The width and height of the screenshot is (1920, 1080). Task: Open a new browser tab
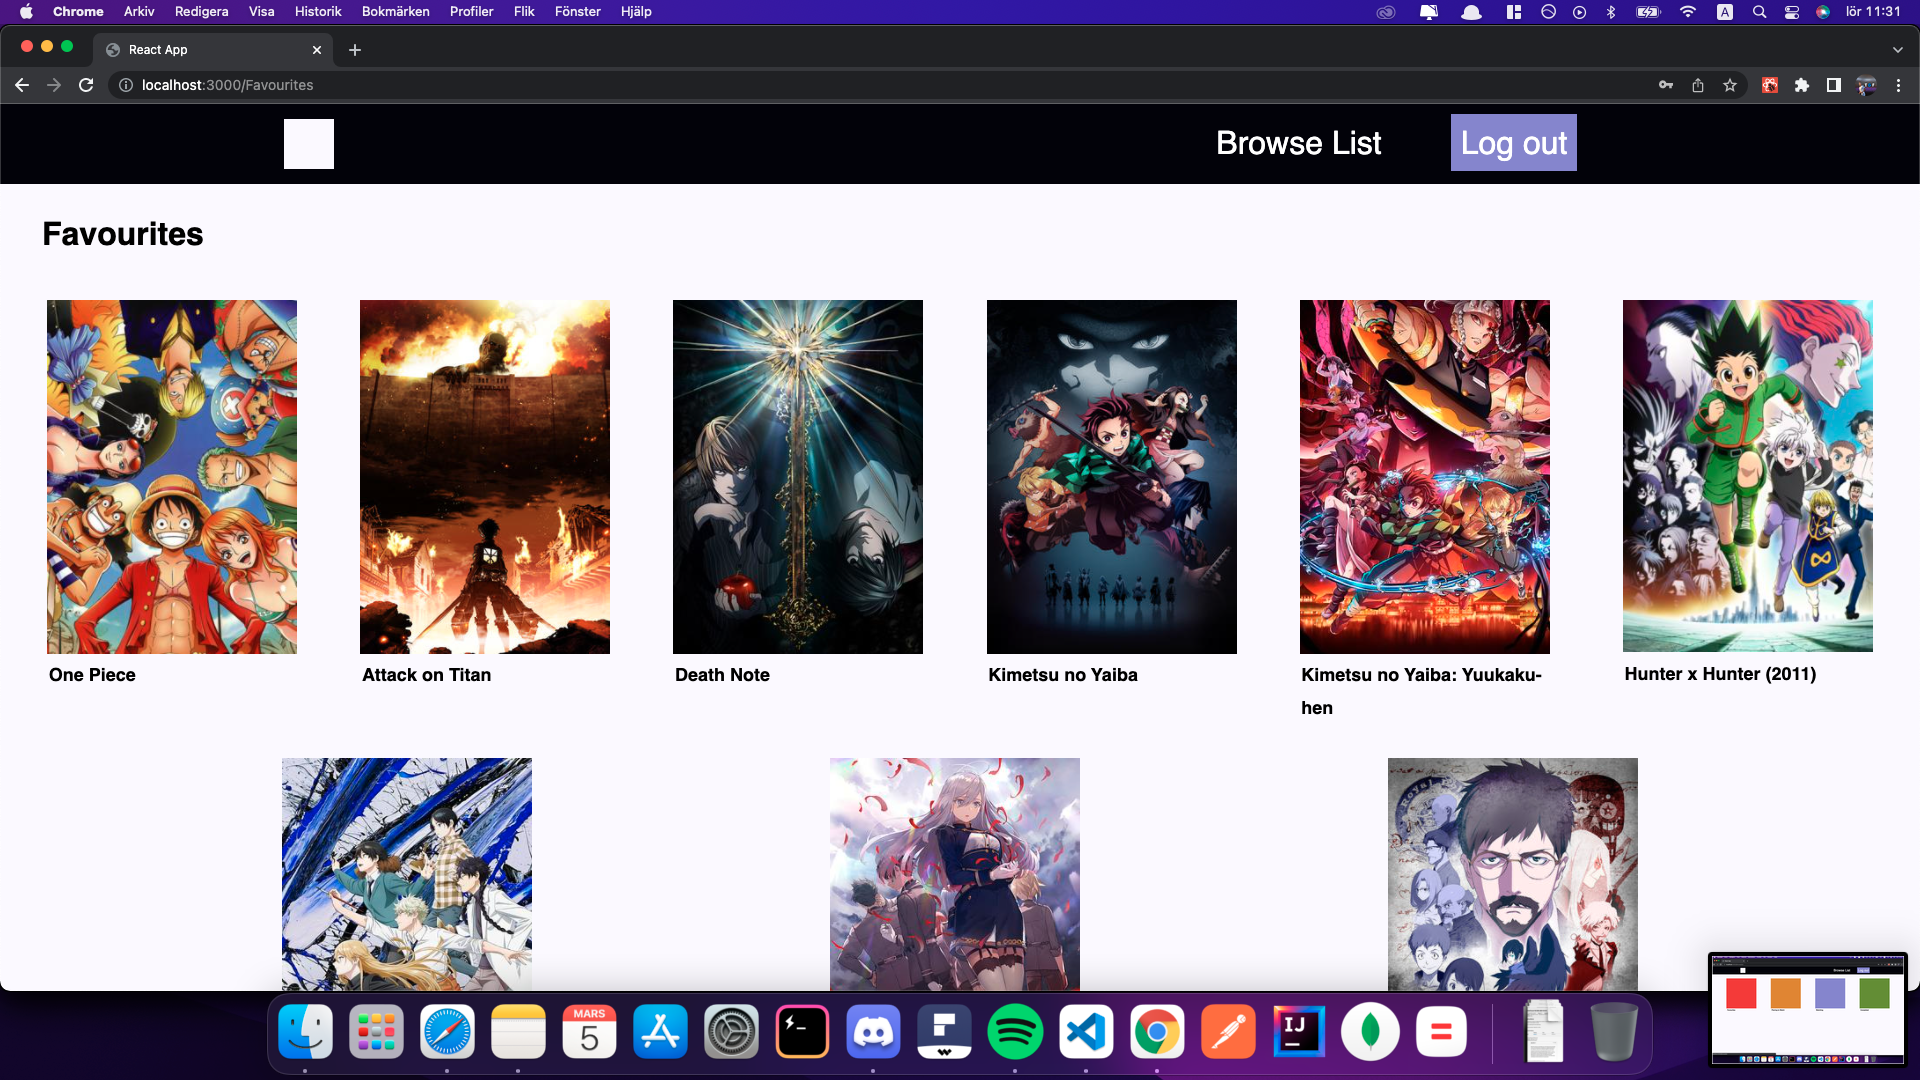point(355,49)
